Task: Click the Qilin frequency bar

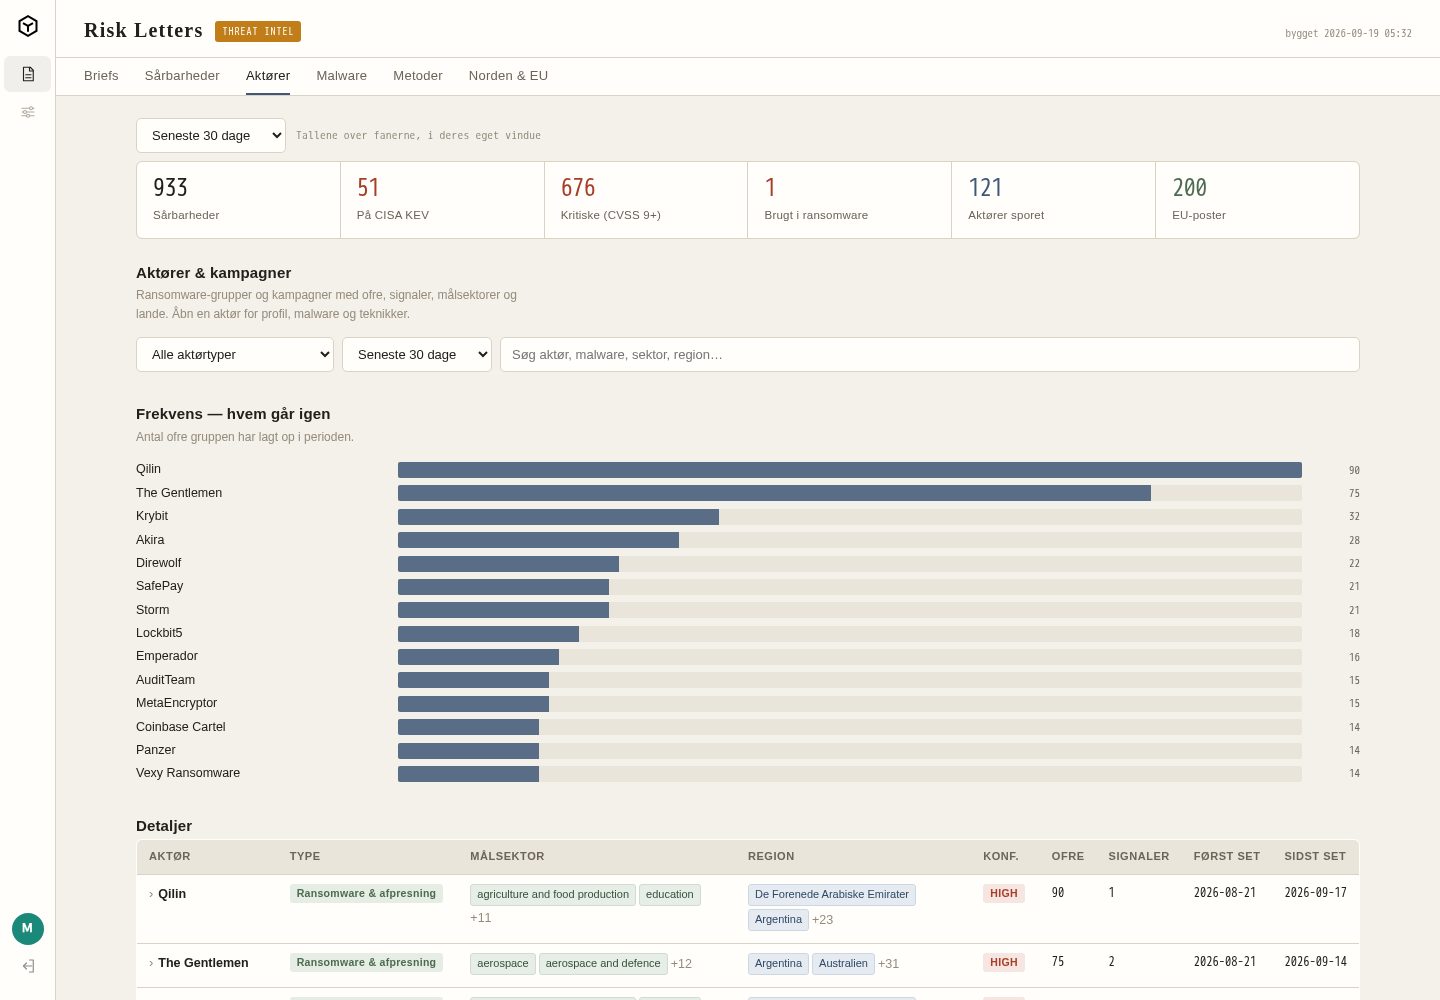Action: tap(850, 470)
